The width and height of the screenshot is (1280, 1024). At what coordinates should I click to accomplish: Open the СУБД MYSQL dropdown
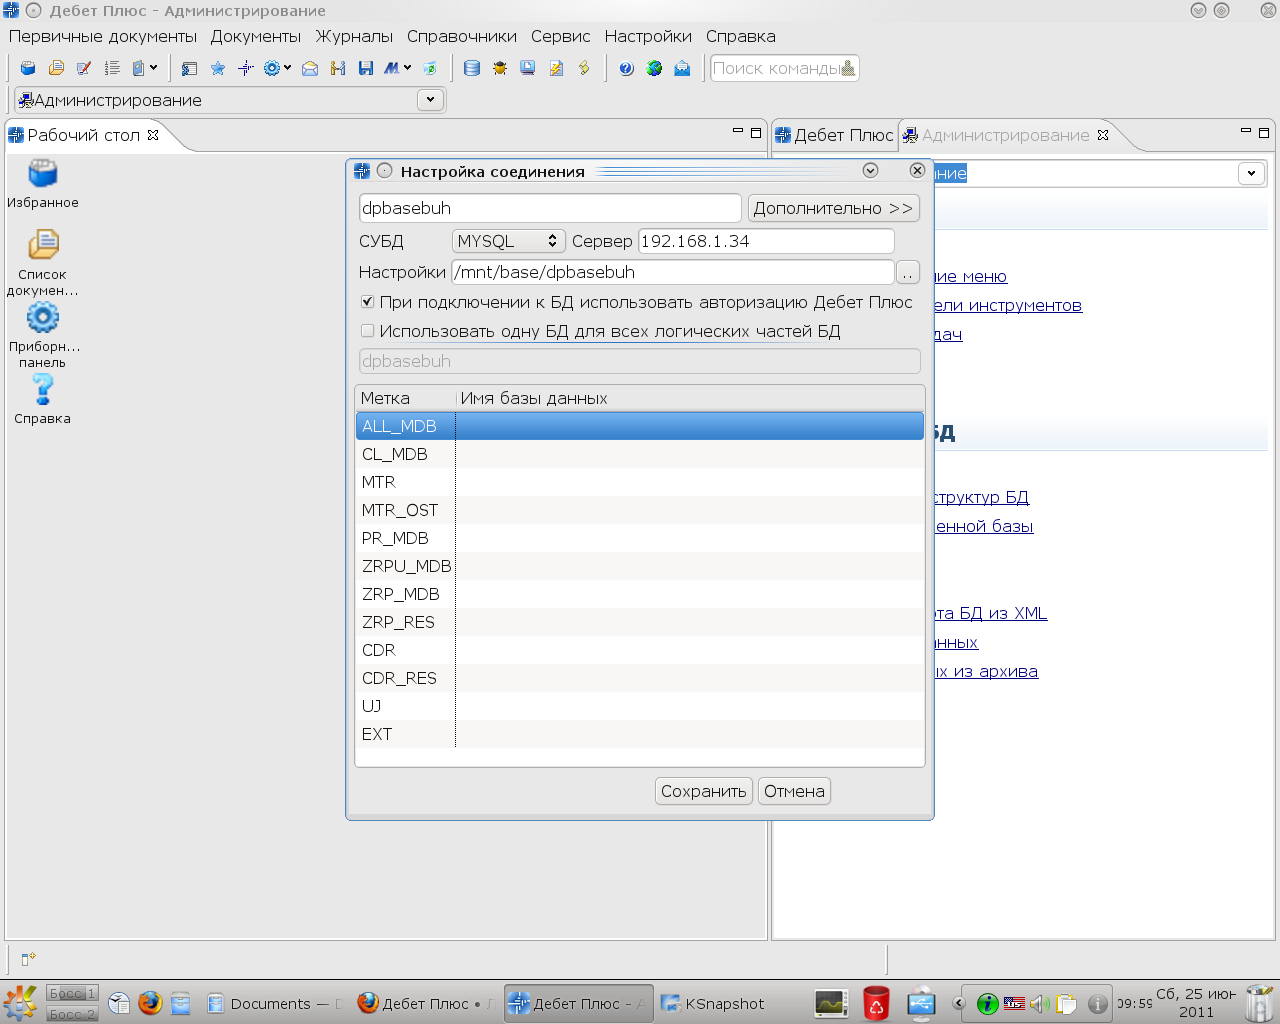point(508,241)
